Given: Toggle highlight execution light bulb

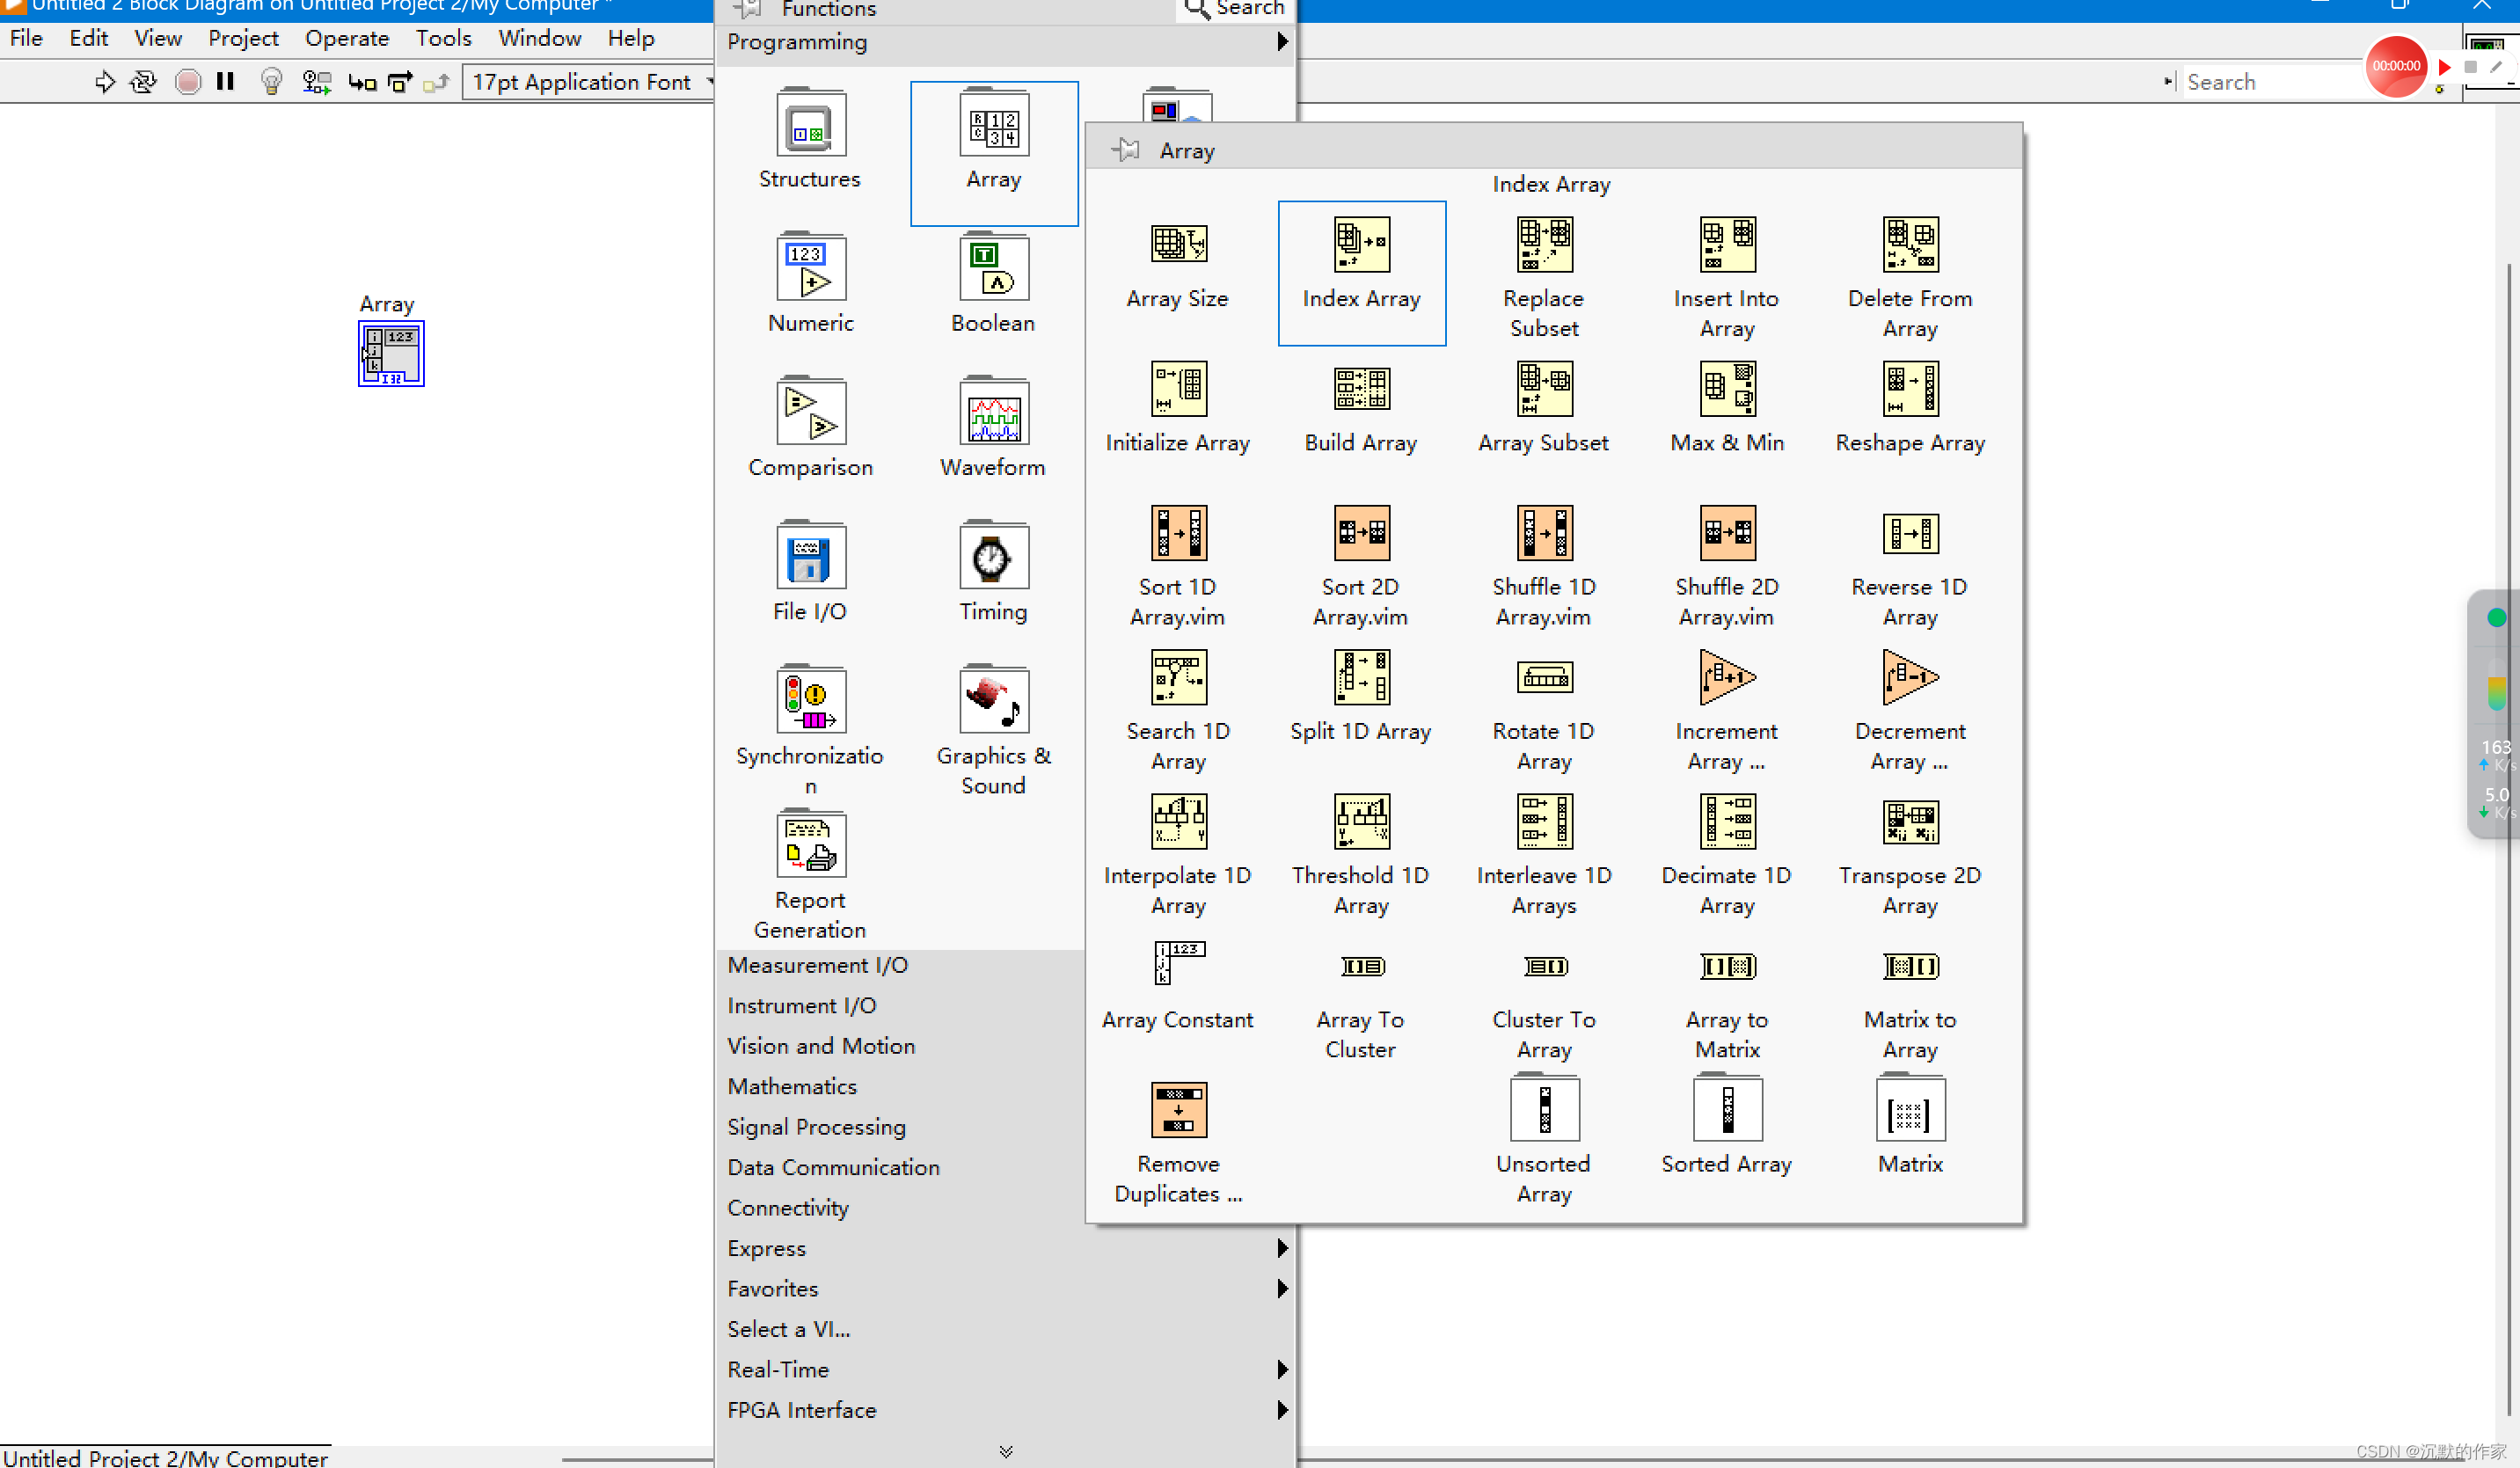Looking at the screenshot, I should (x=270, y=82).
